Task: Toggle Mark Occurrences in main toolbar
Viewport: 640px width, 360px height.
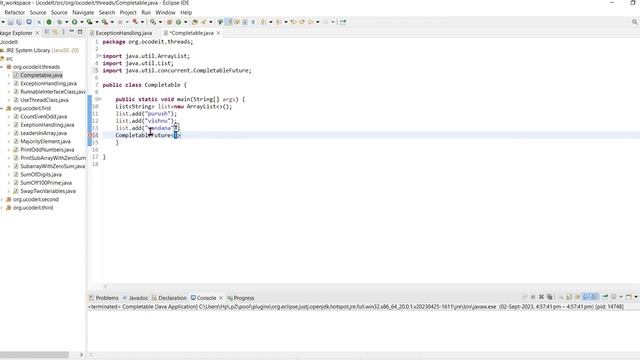Action: tap(228, 22)
